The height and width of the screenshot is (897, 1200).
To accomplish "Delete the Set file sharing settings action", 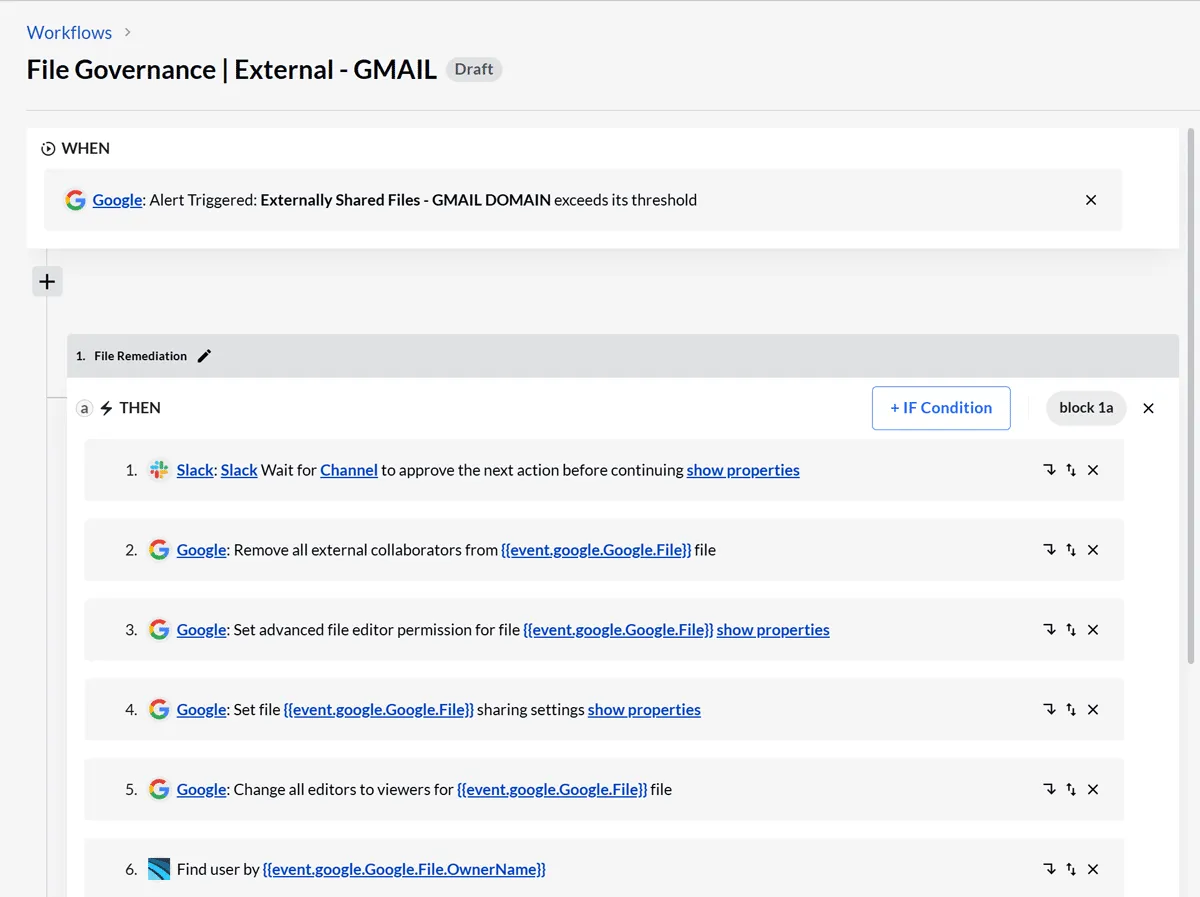I will 1093,710.
